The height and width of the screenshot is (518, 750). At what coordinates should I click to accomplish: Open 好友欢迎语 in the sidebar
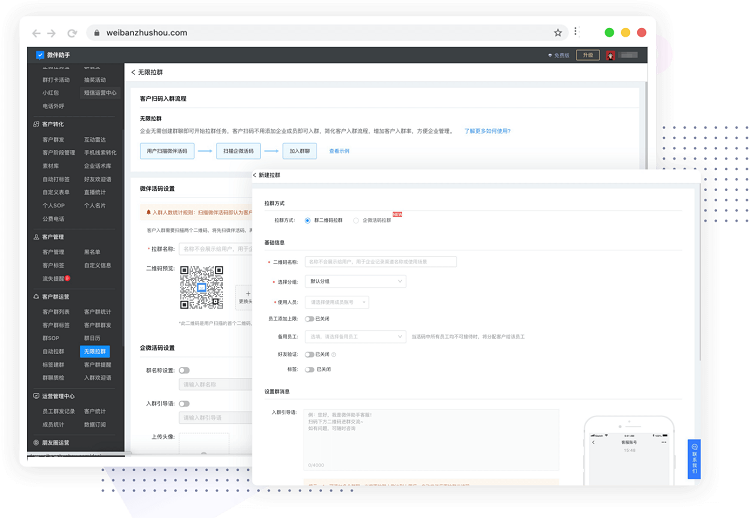[x=98, y=179]
